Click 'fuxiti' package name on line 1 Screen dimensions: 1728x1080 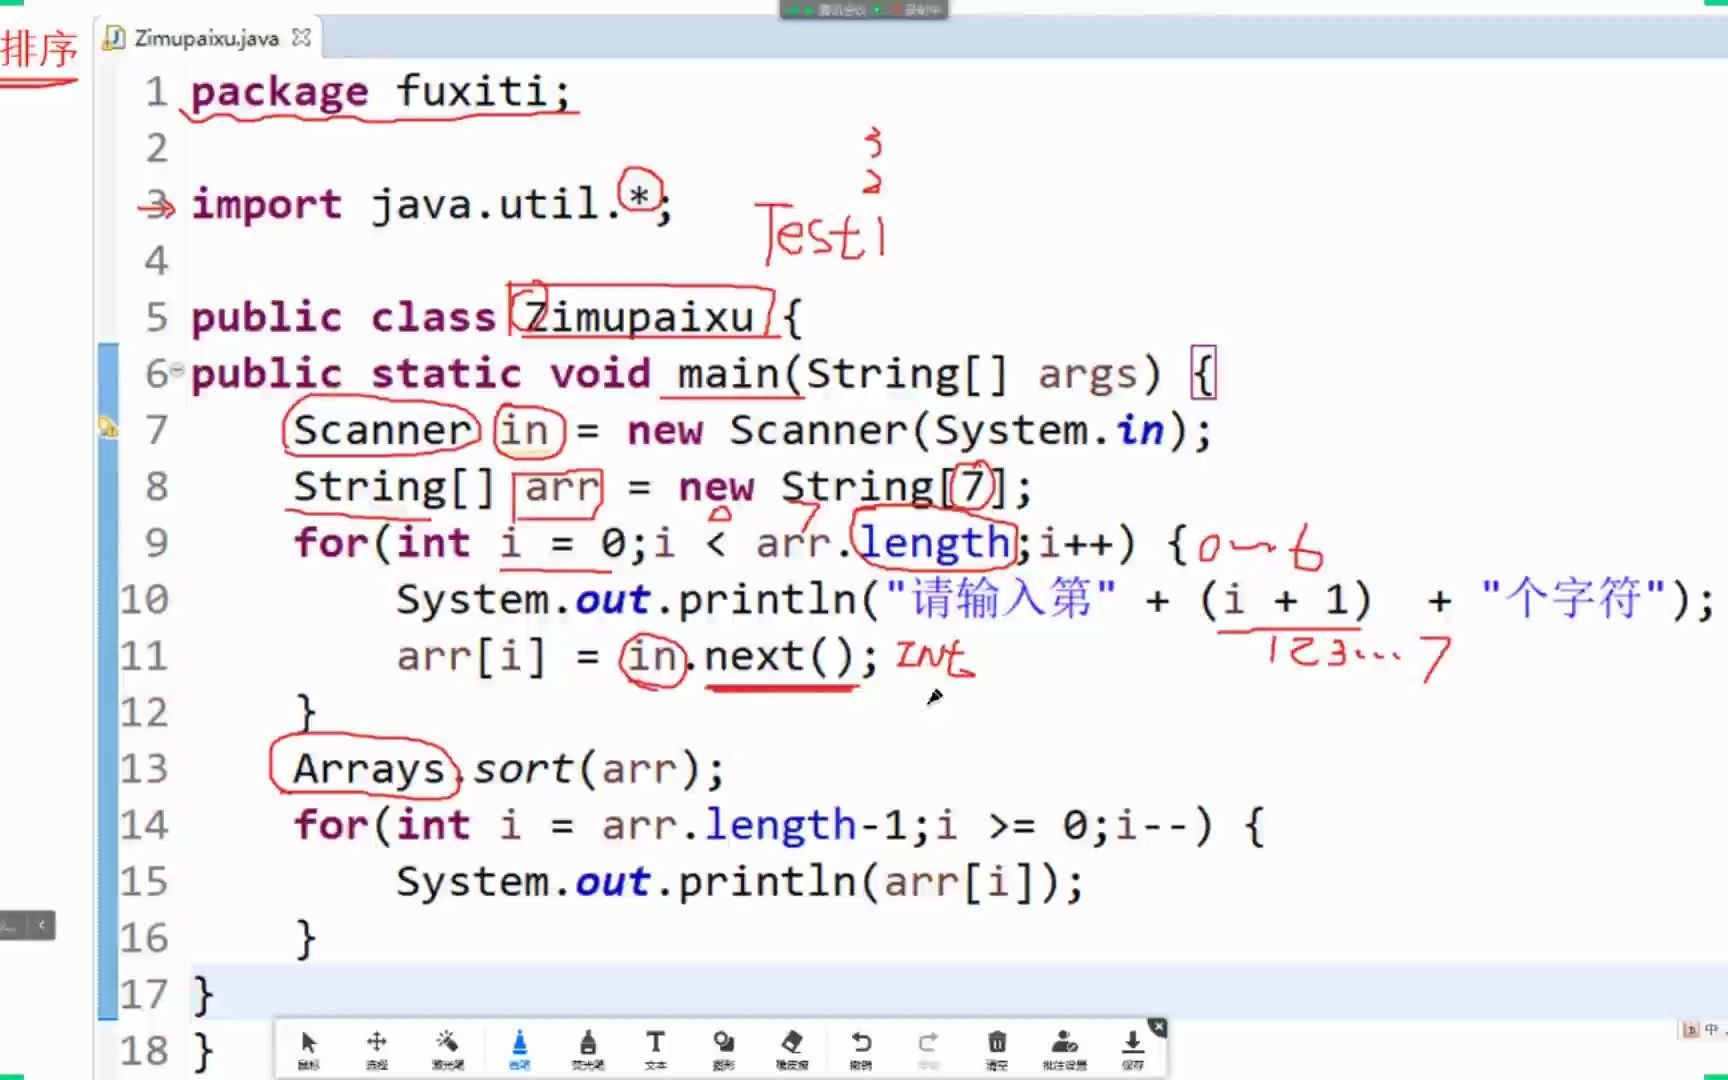point(472,91)
